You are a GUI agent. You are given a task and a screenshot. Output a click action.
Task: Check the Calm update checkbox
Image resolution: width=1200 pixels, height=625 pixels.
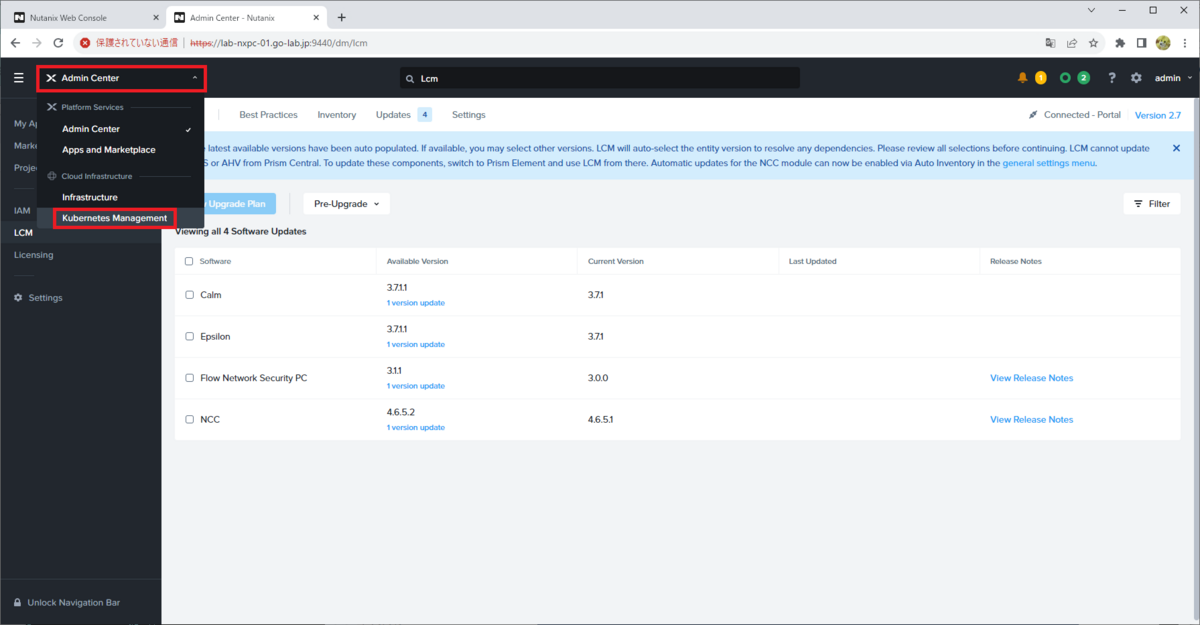(x=189, y=295)
